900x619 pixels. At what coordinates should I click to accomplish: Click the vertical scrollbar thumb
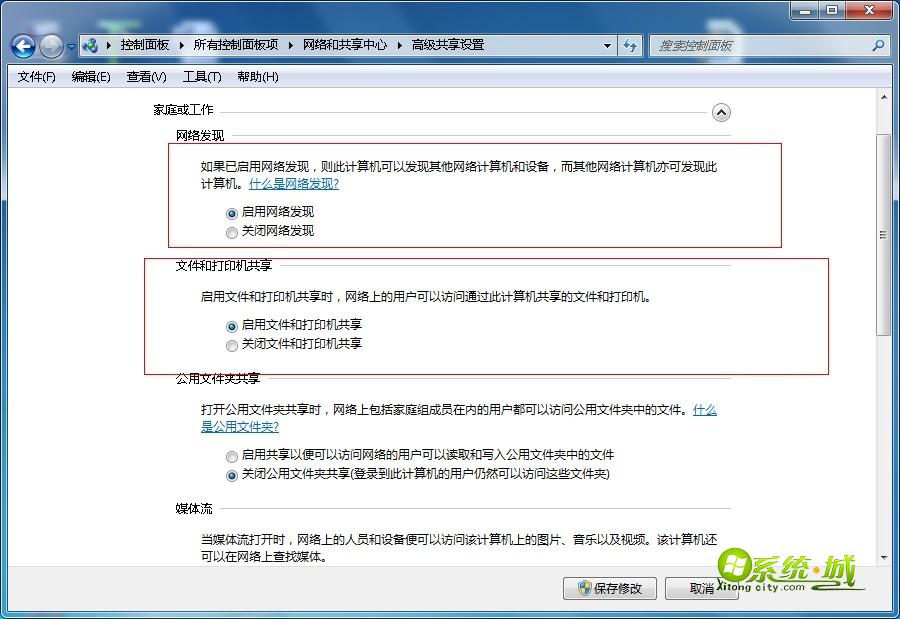point(883,235)
